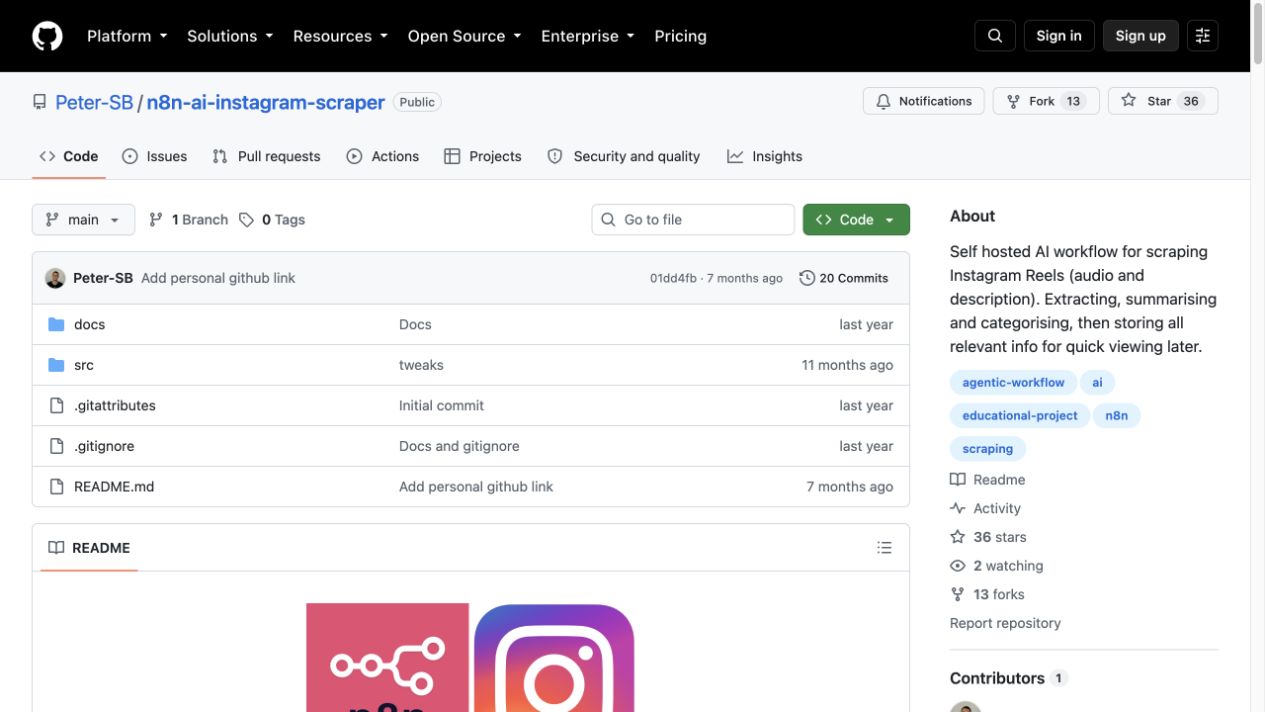
Task: Open the Activity link in About
Action: tap(986, 508)
